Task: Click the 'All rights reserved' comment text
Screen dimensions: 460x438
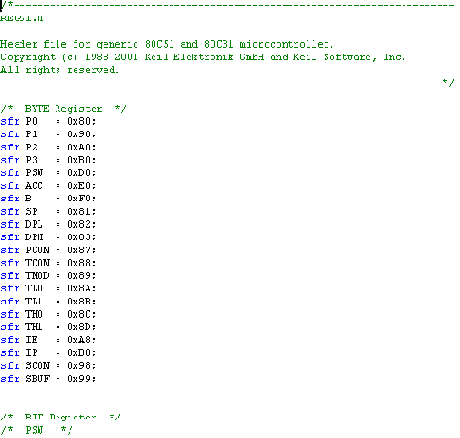Action: tap(59, 70)
